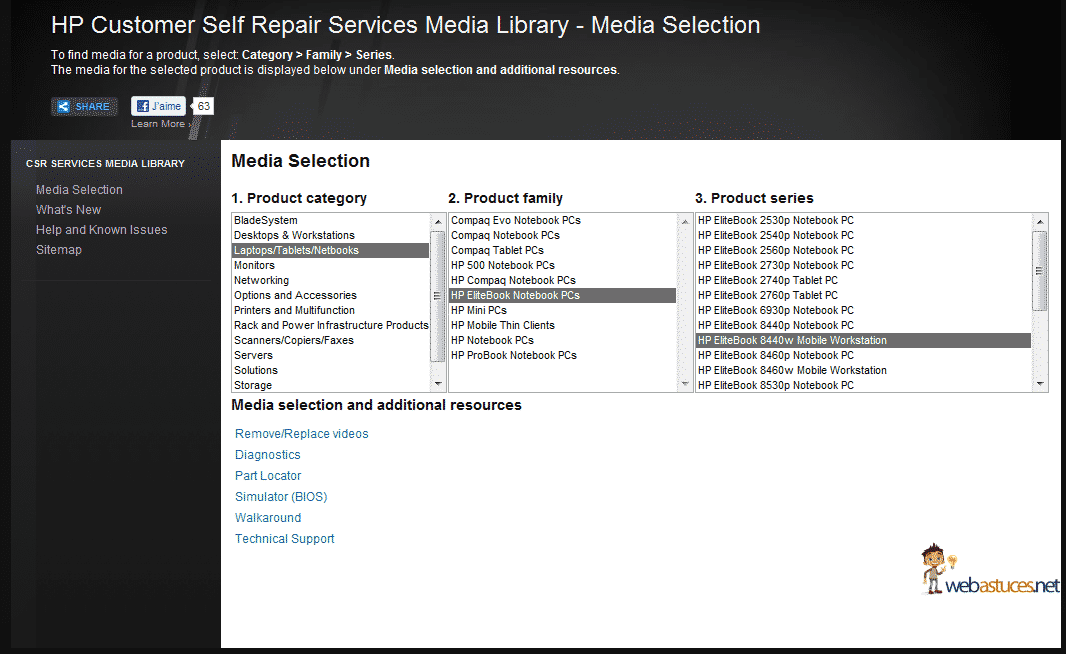Open the Diagnostics link
The image size is (1066, 654).
coord(268,455)
